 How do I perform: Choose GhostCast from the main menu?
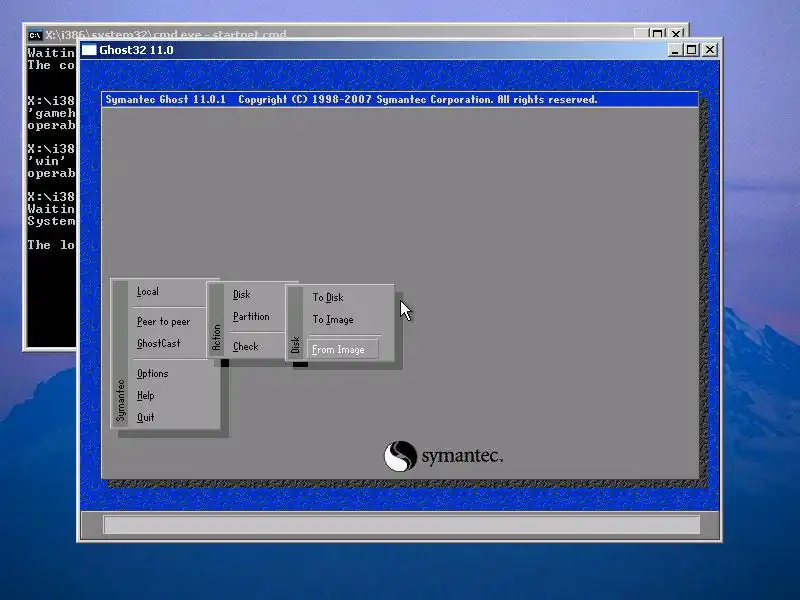pos(159,343)
